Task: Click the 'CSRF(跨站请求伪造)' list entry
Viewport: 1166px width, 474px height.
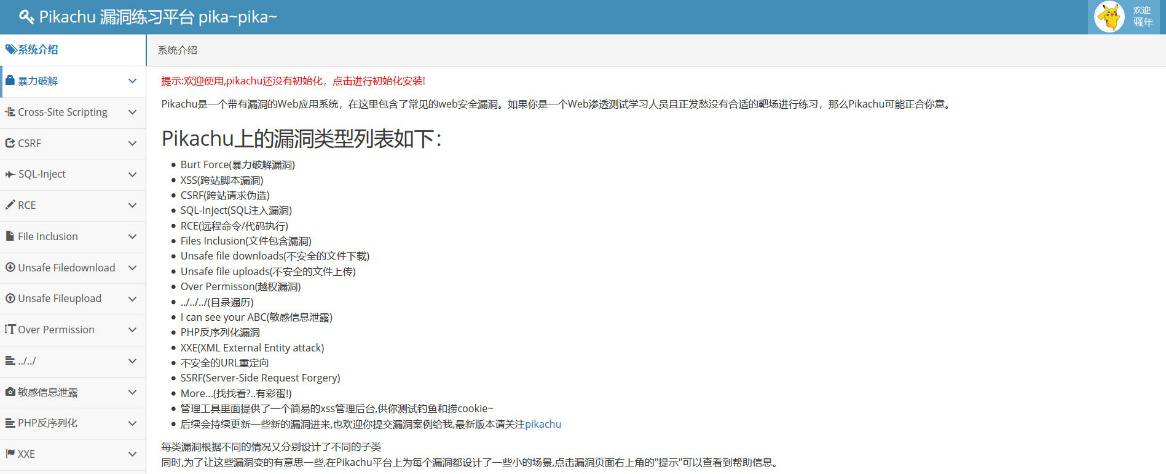Action: coord(226,195)
